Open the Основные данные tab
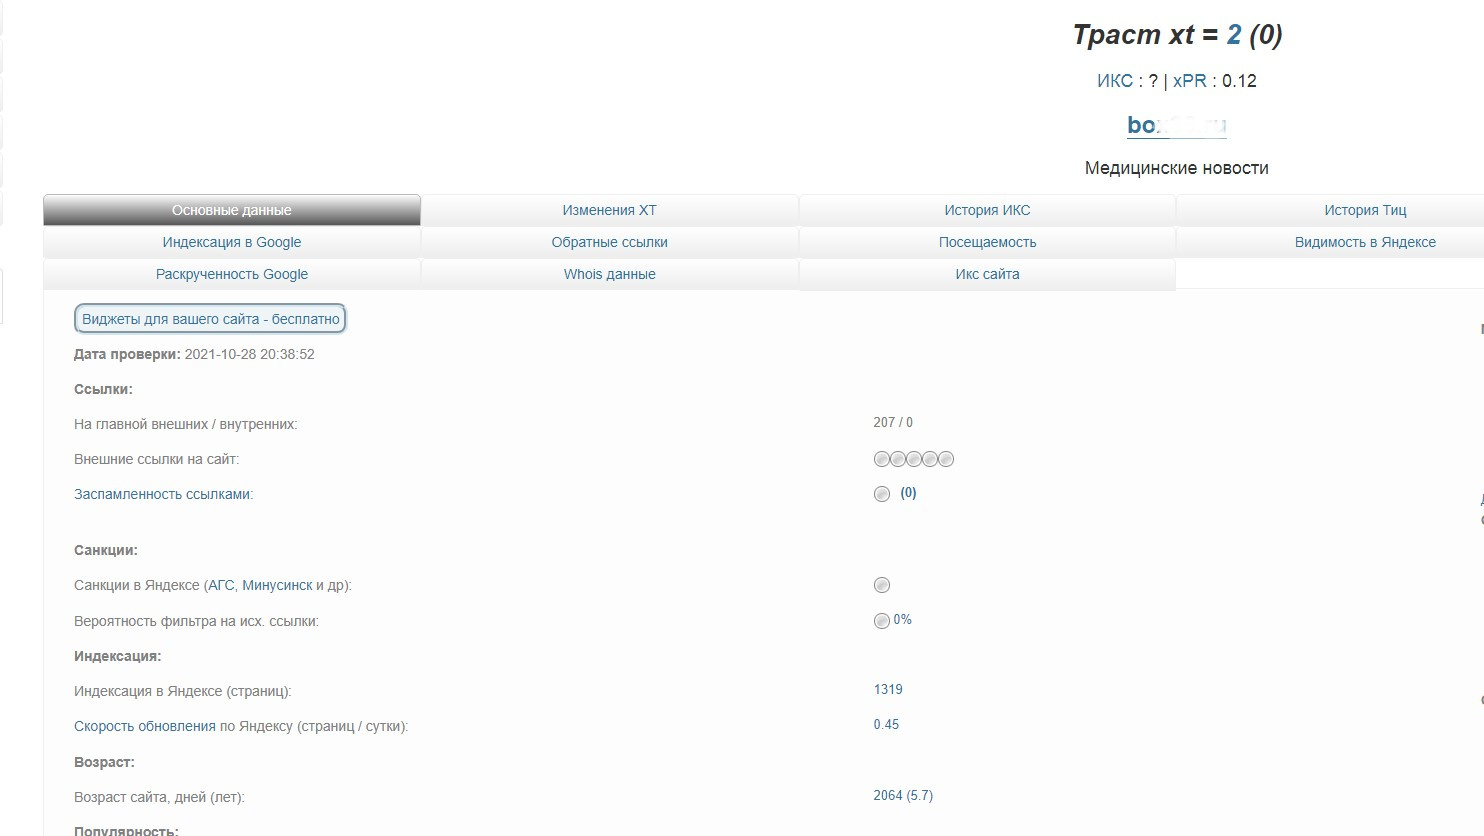The image size is (1484, 836). click(232, 210)
